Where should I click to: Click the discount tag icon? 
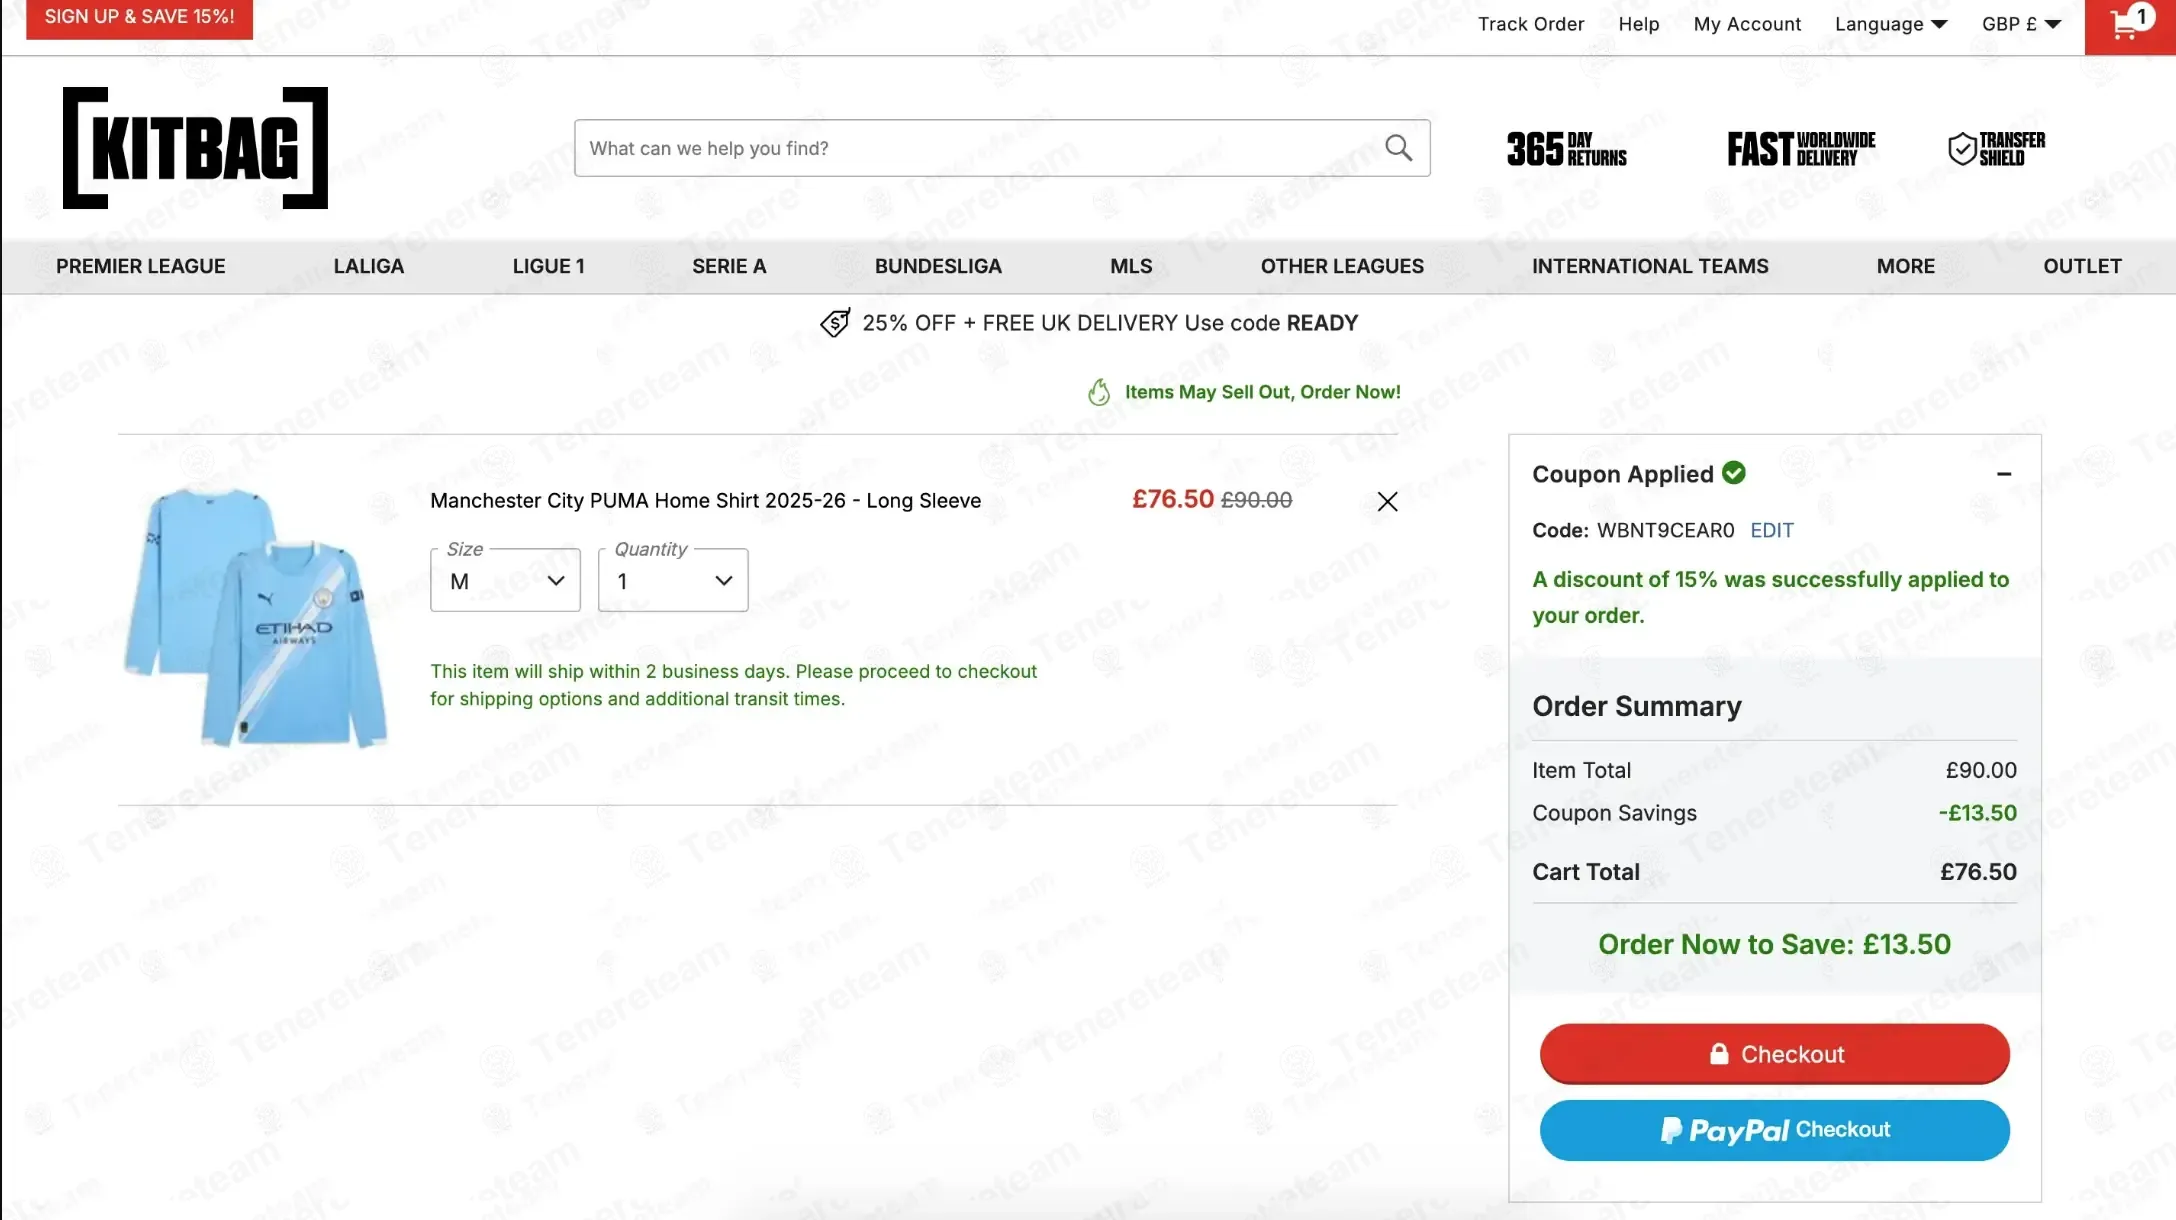point(835,323)
